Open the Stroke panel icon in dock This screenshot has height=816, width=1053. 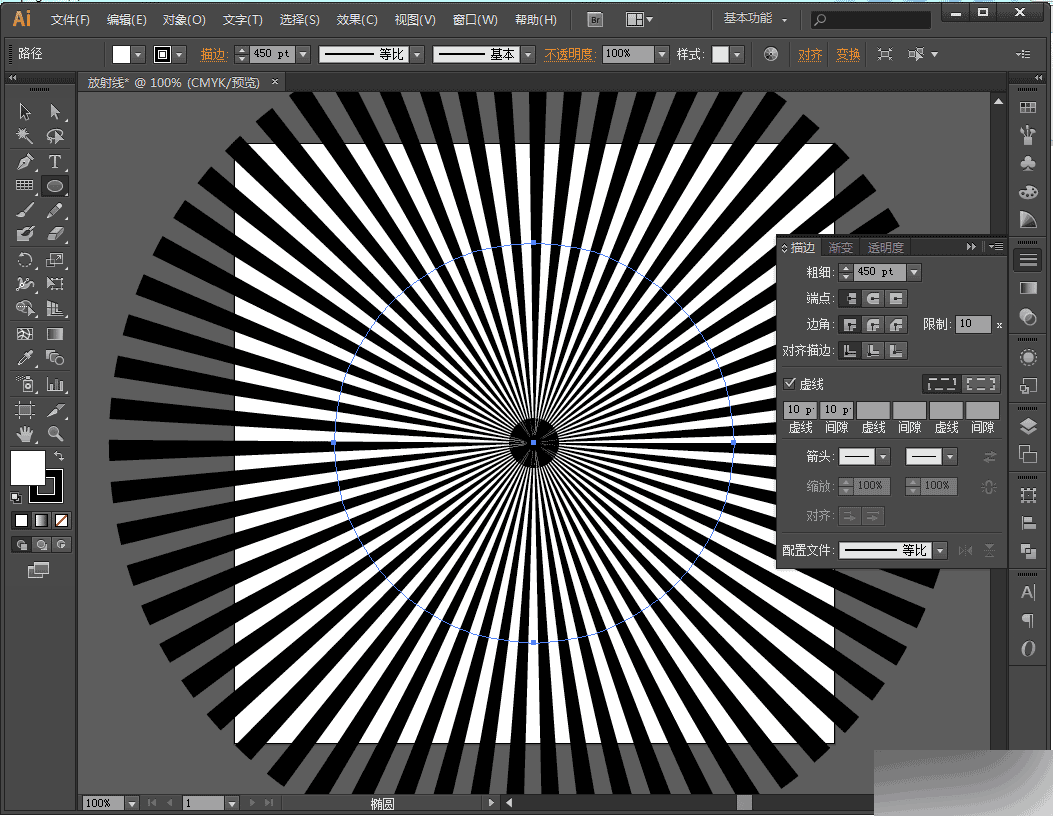coord(1028,259)
